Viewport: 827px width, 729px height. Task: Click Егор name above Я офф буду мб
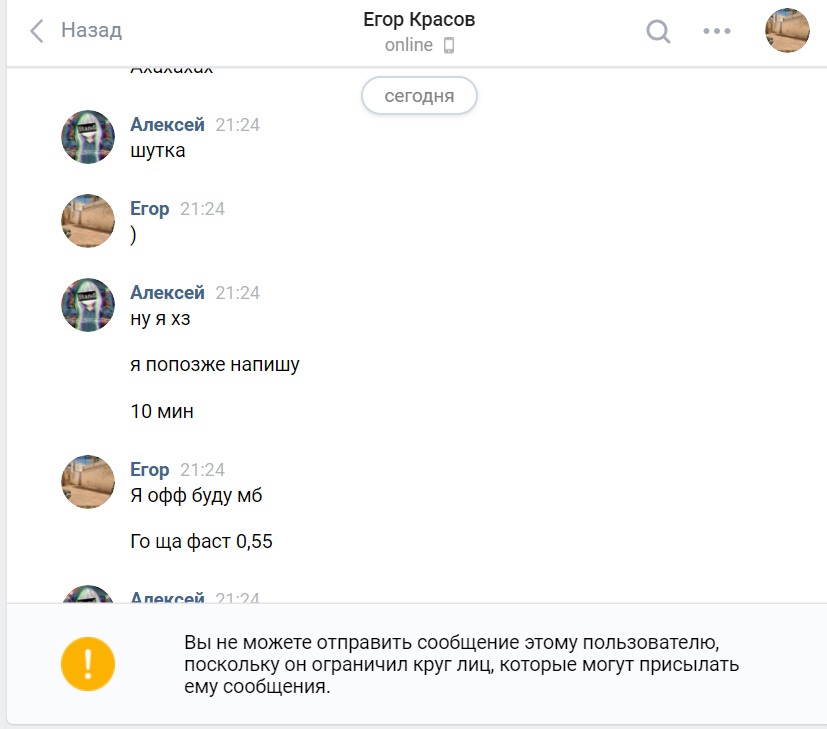coord(150,469)
